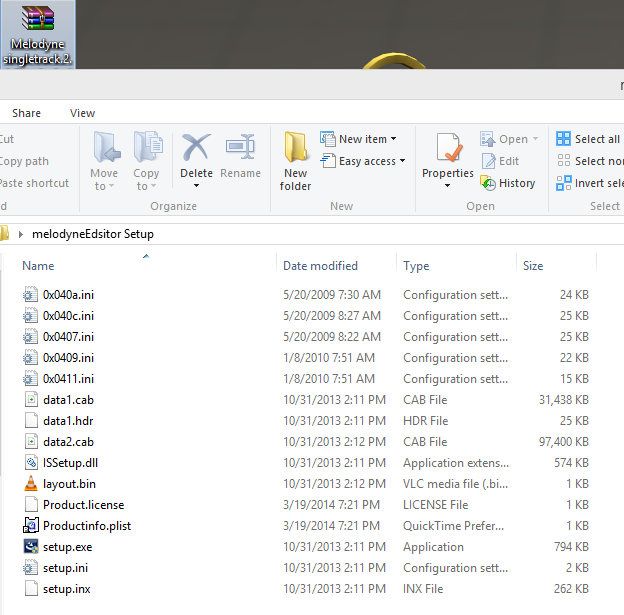Expand the address bar breadcrumb arrow
The height and width of the screenshot is (615, 624).
tap(21, 234)
